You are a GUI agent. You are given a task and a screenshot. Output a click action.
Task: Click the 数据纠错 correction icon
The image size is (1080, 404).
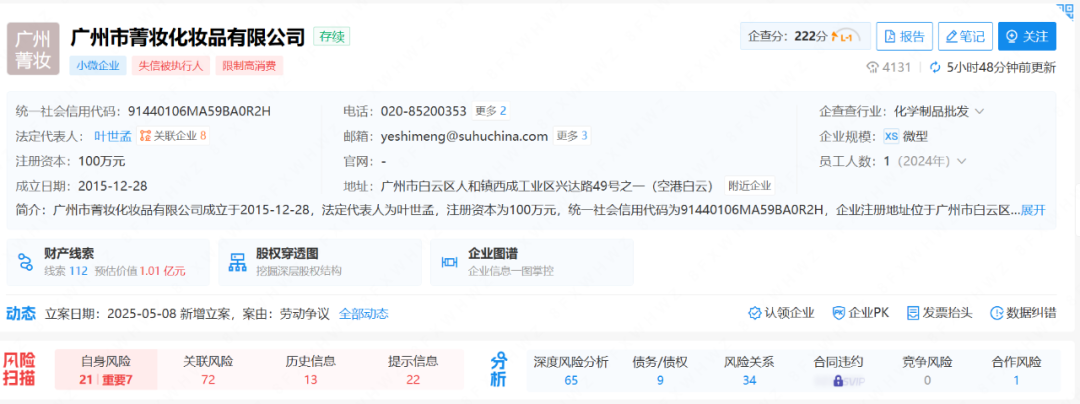pos(997,313)
